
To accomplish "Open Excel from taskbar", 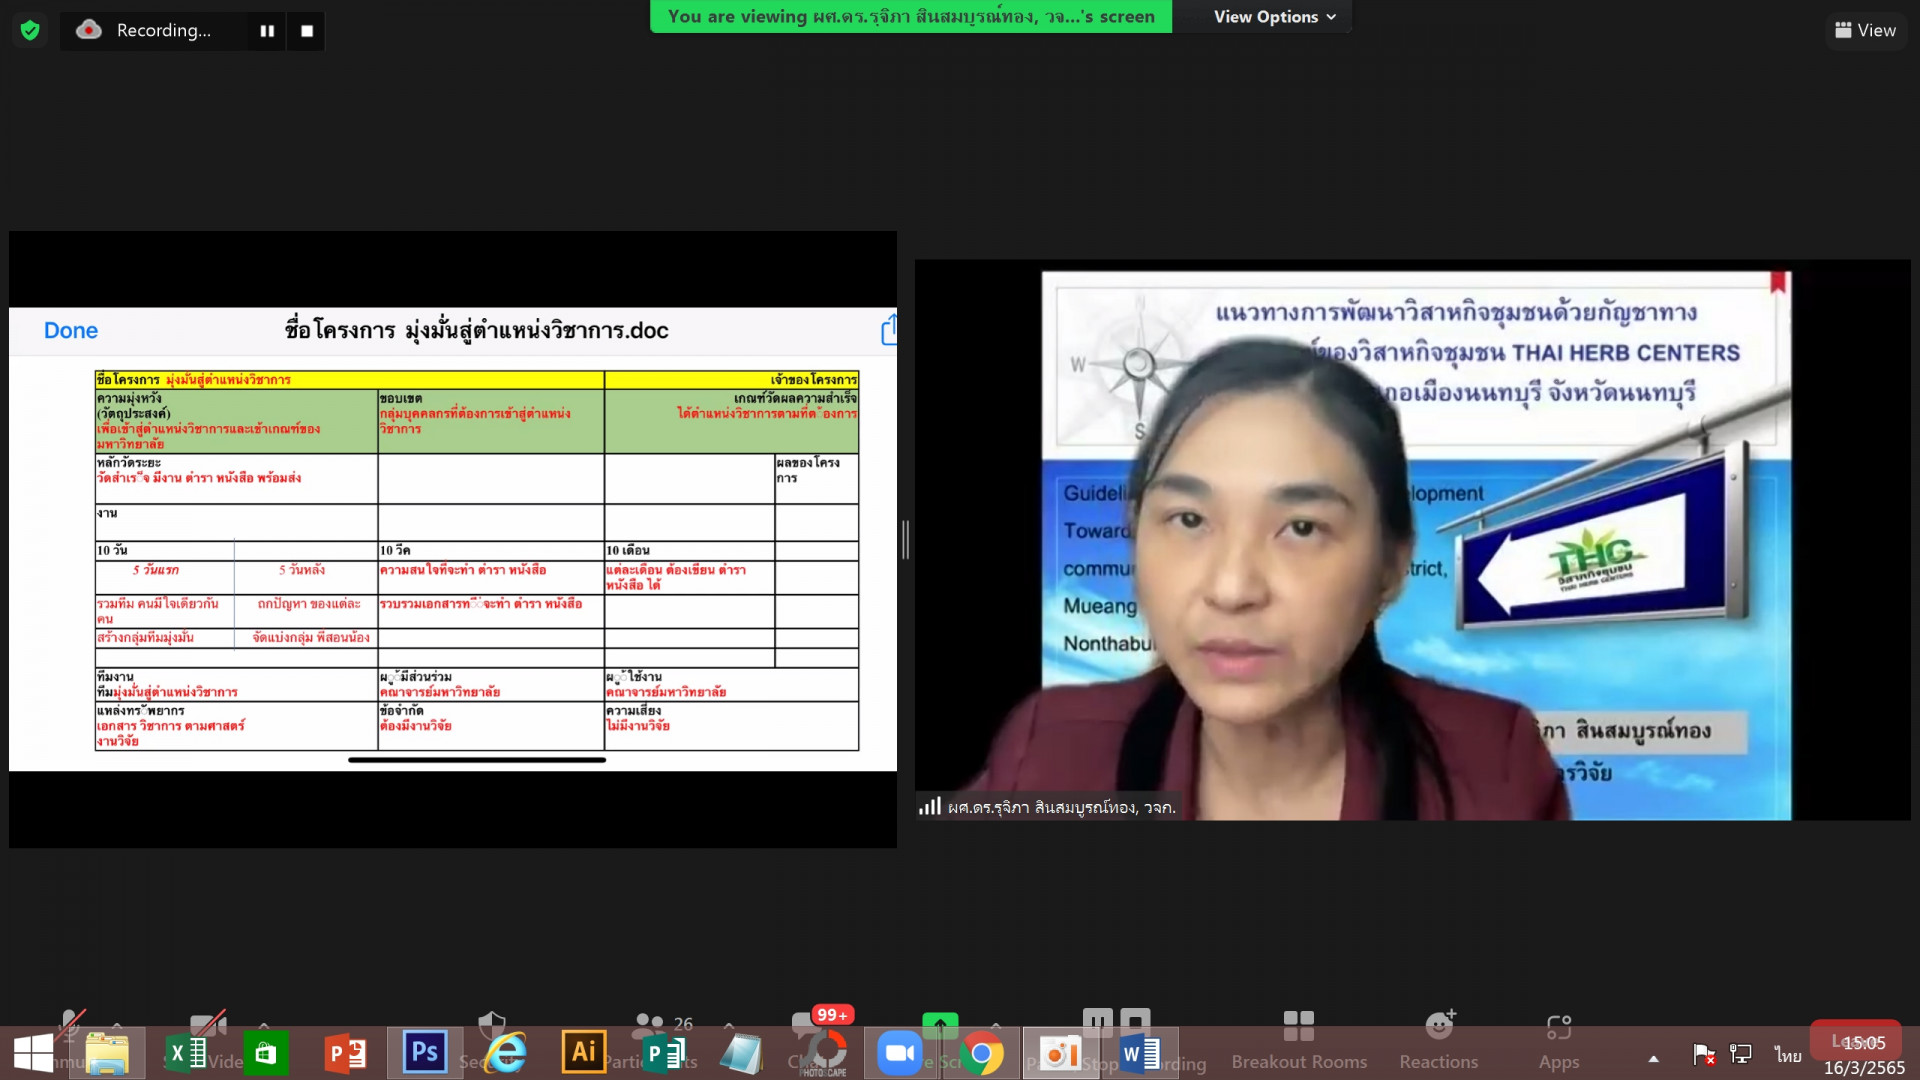I will click(x=187, y=1054).
